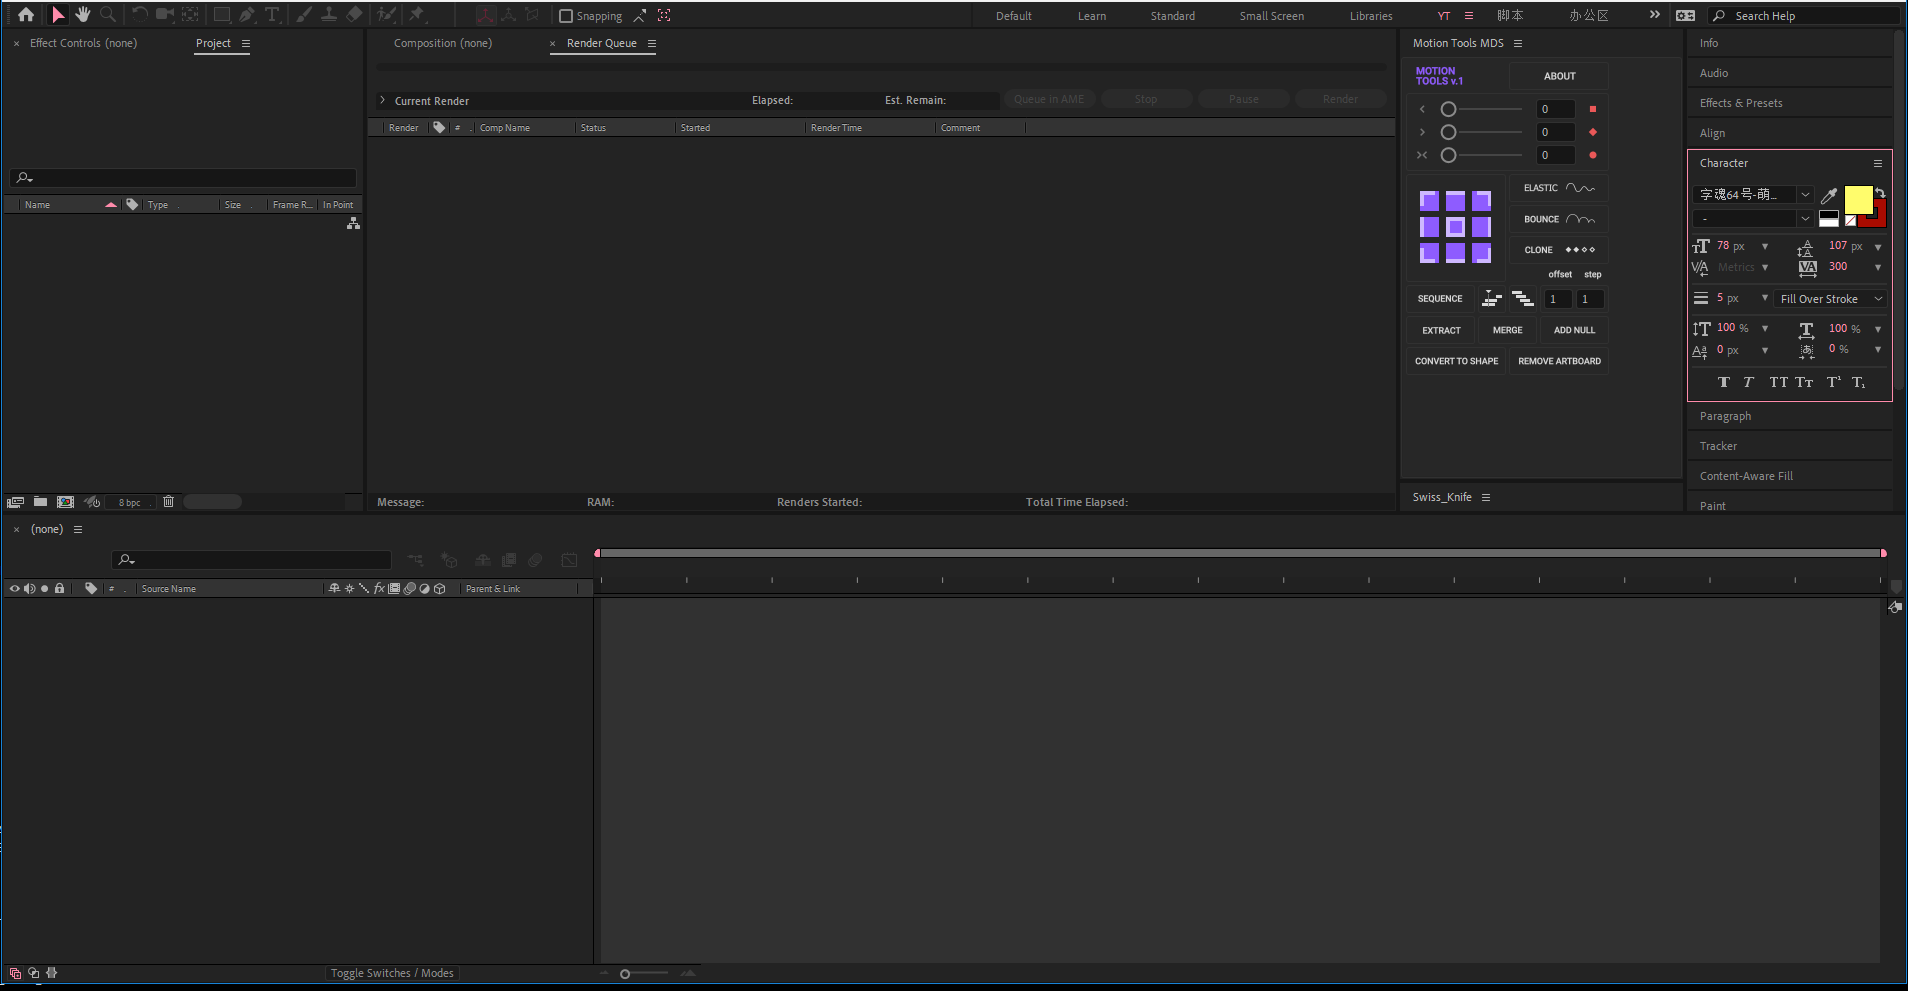Screen dimensions: 1908x991
Task: Select the Puppet Pin tool
Action: [417, 15]
